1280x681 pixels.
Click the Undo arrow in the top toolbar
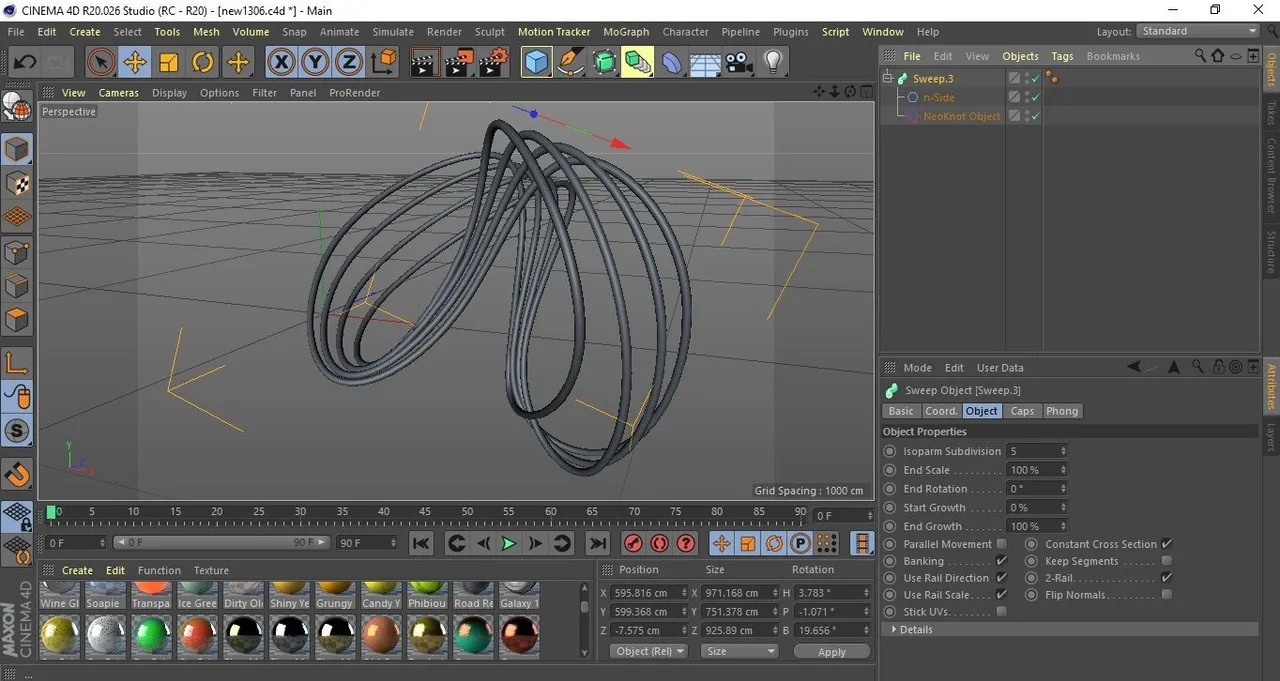24,63
